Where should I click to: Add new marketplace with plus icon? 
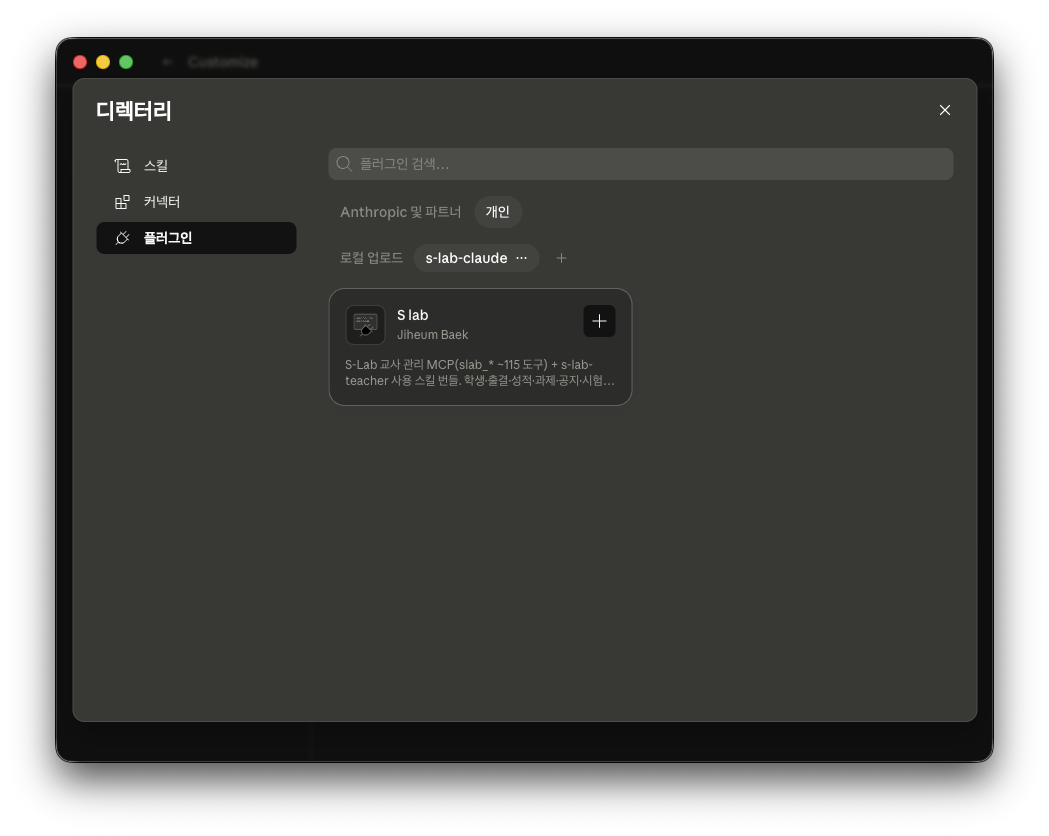coord(561,258)
